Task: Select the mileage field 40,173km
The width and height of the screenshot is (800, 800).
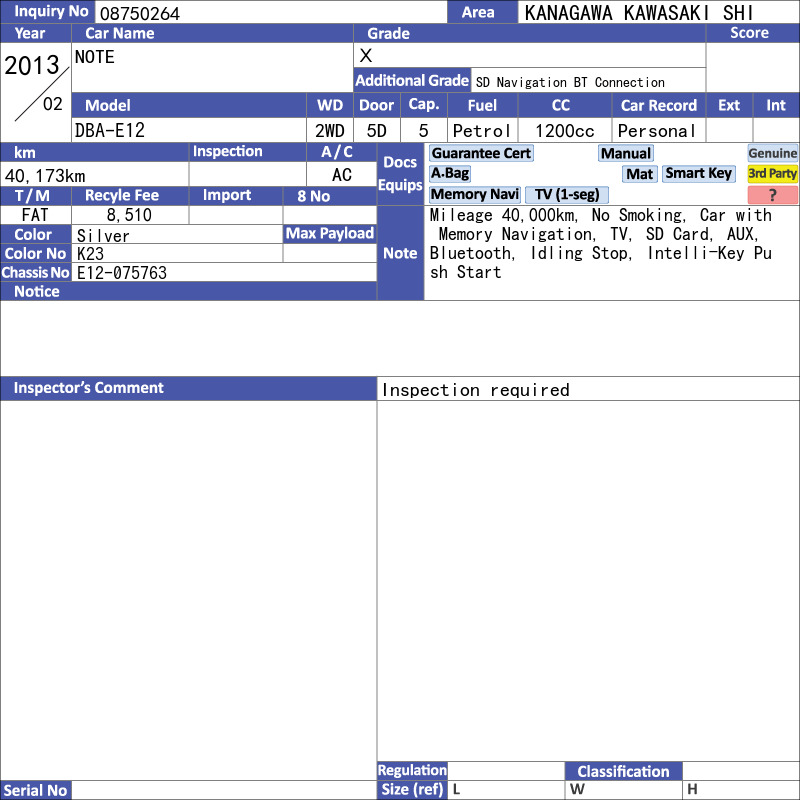Action: coord(94,175)
